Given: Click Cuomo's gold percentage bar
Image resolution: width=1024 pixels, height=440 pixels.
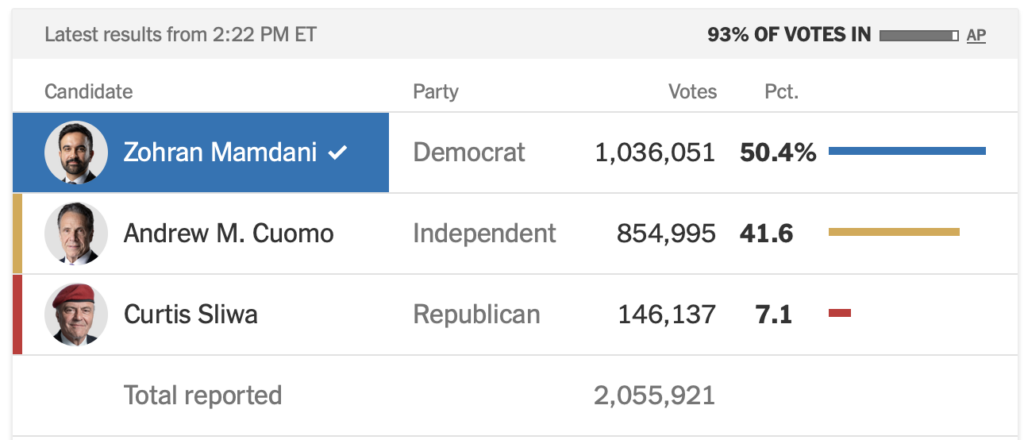Looking at the screenshot, I should point(894,232).
